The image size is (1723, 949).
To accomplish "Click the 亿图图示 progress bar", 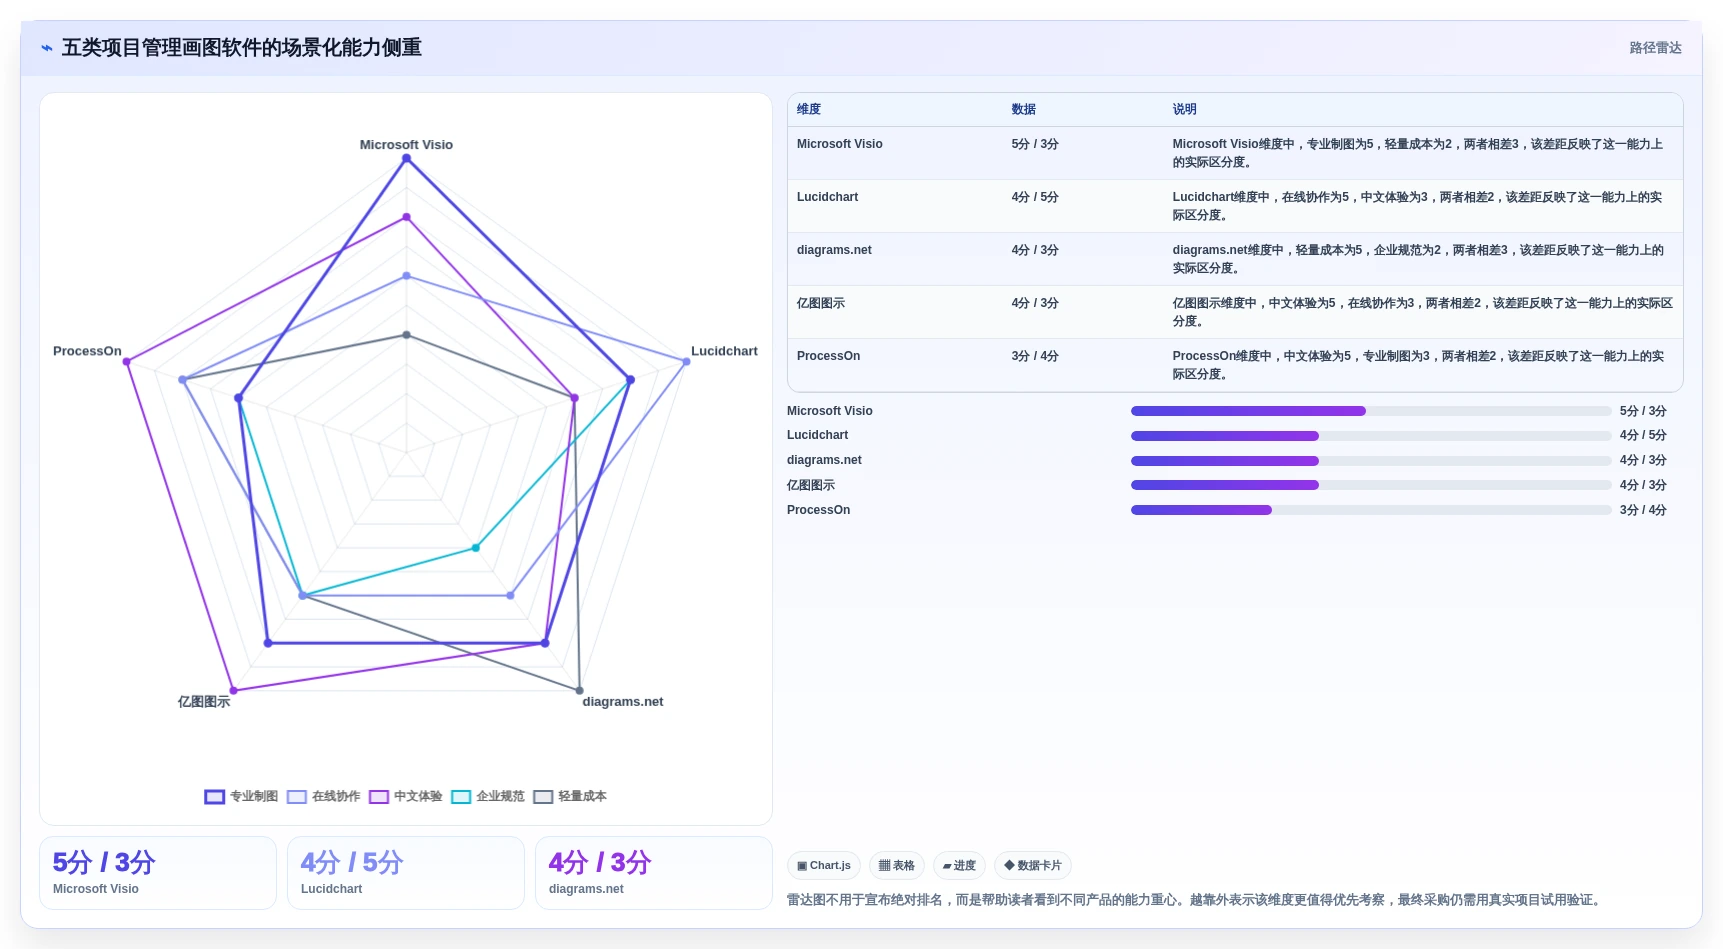I will pos(1371,485).
